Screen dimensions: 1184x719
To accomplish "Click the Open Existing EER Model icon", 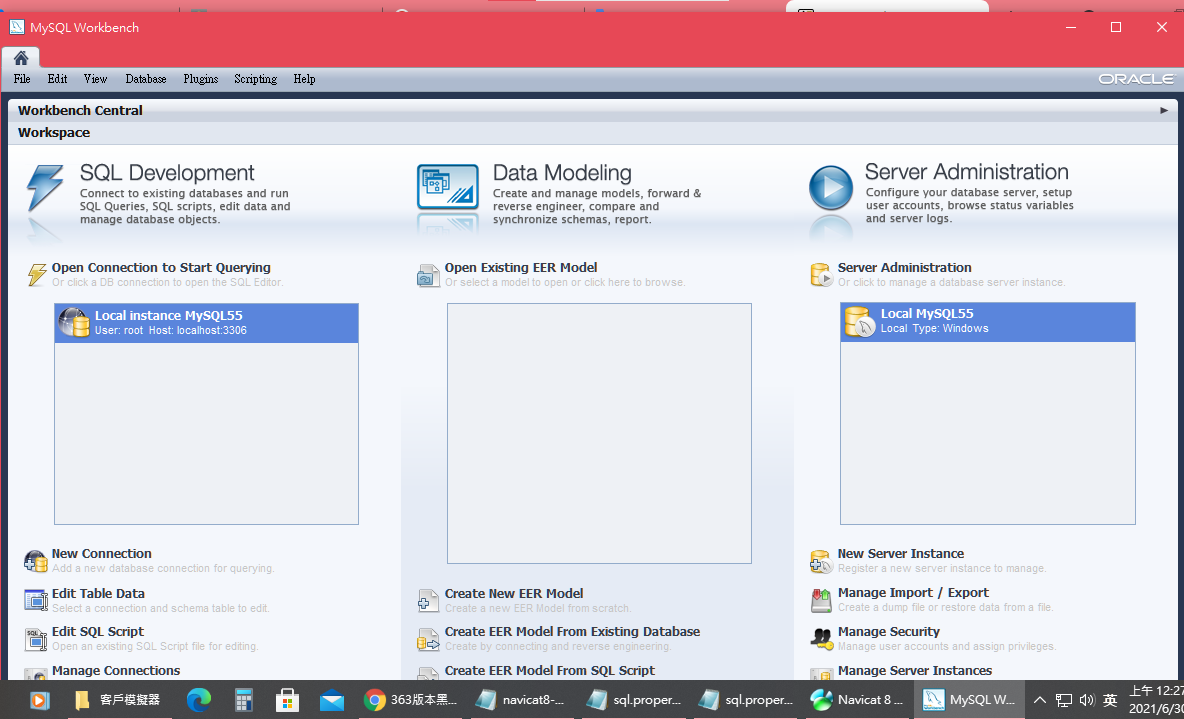I will (x=428, y=275).
